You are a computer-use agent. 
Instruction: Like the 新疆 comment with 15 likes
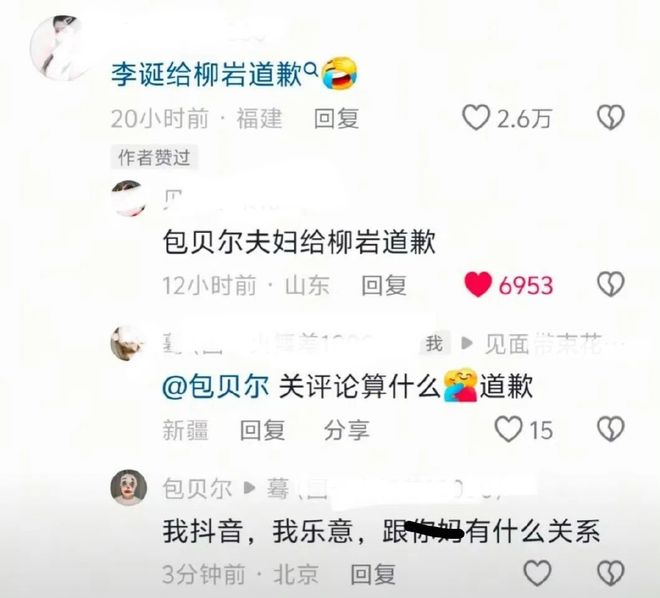[x=508, y=429]
